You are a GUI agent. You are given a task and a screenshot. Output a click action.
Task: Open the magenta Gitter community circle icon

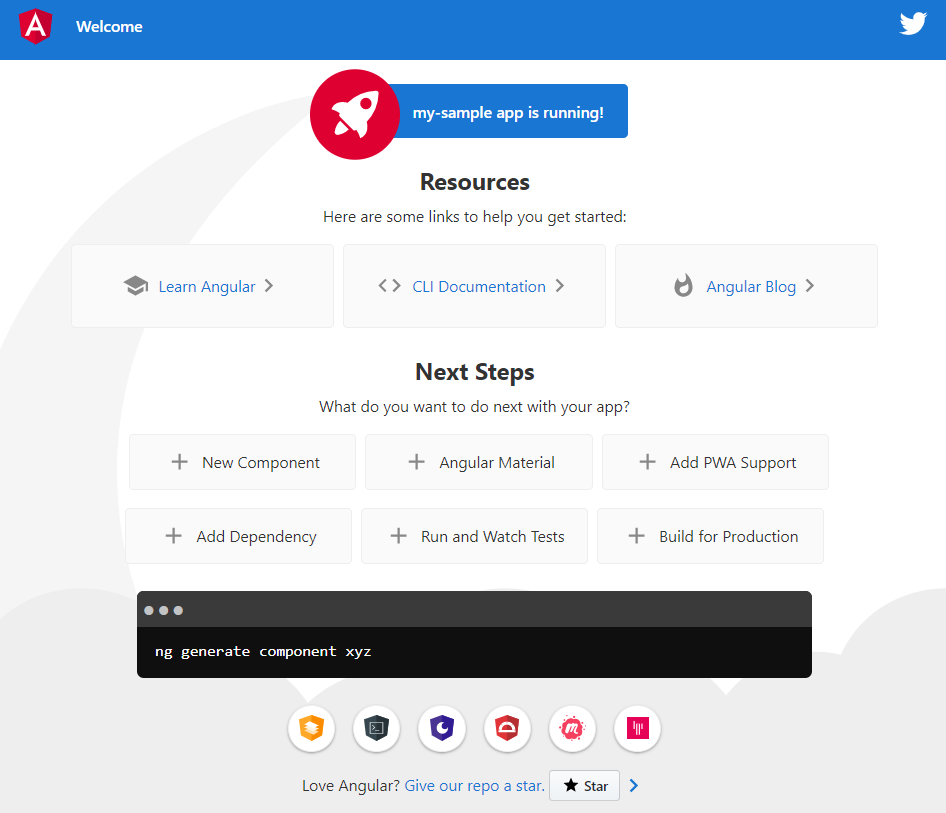(x=637, y=729)
